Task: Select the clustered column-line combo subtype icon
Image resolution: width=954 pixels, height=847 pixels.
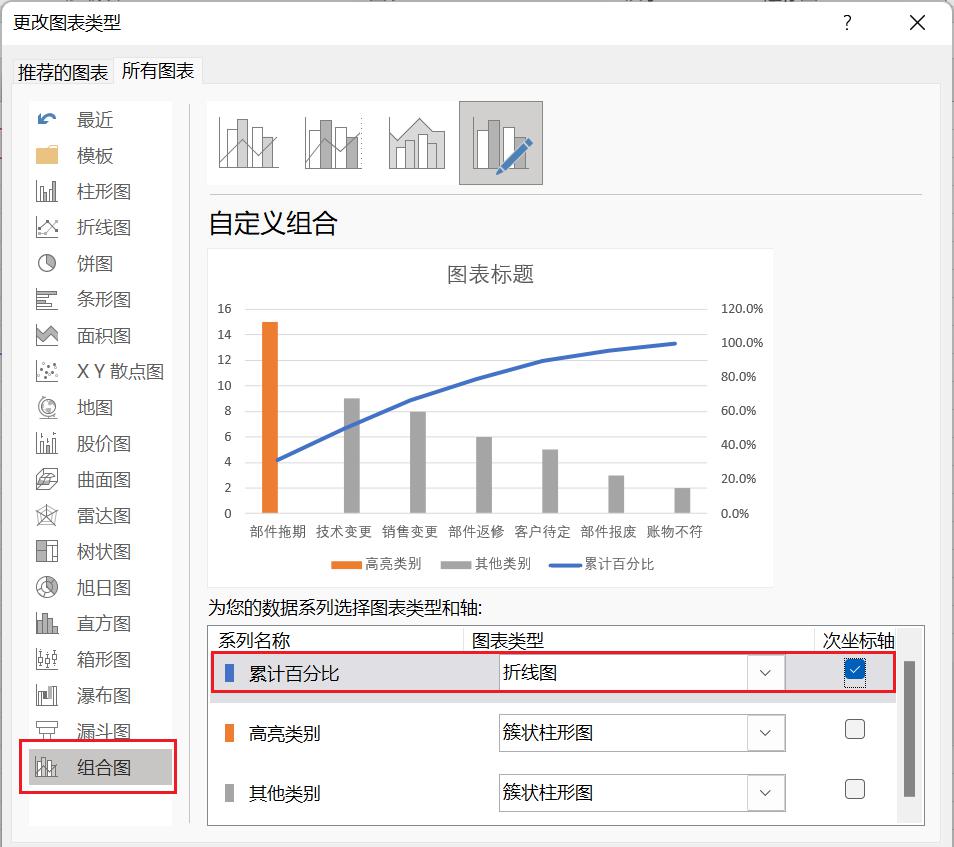Action: 248,144
